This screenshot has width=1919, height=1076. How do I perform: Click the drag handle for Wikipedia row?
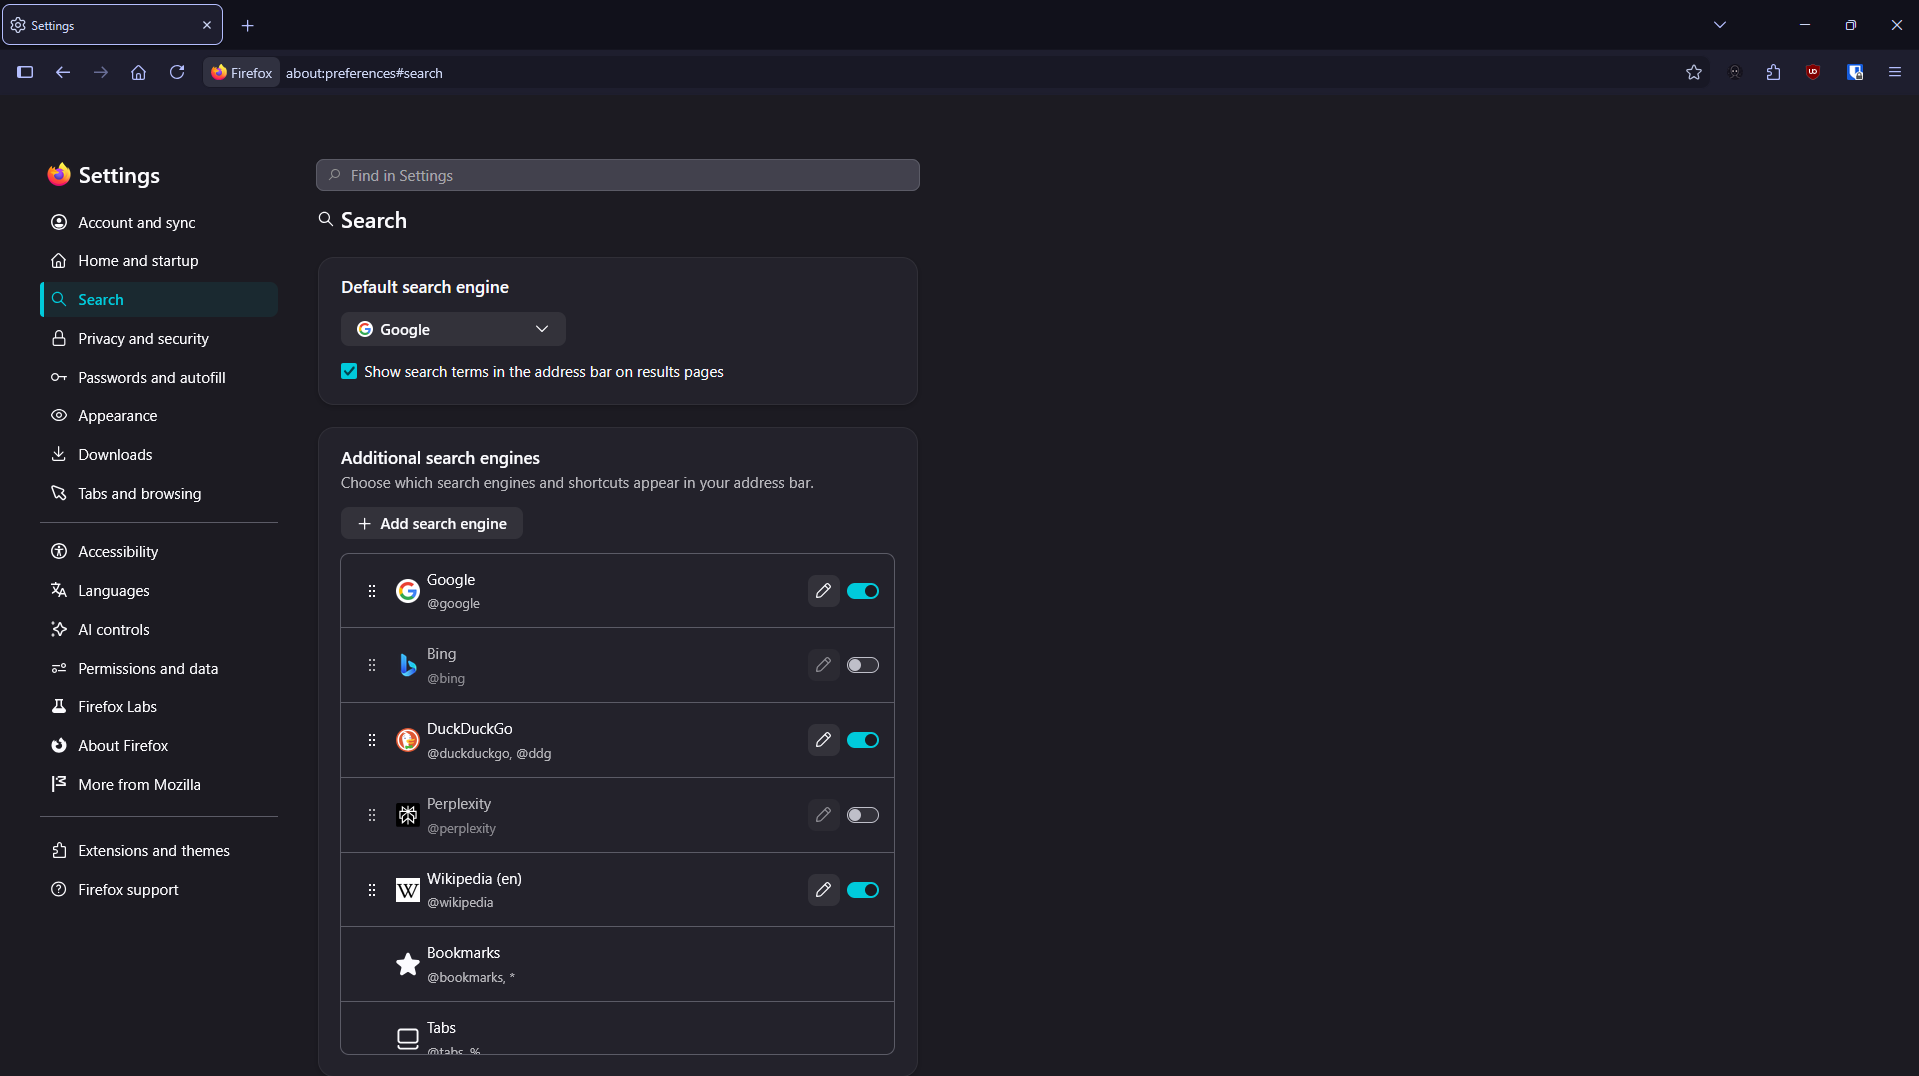point(372,890)
